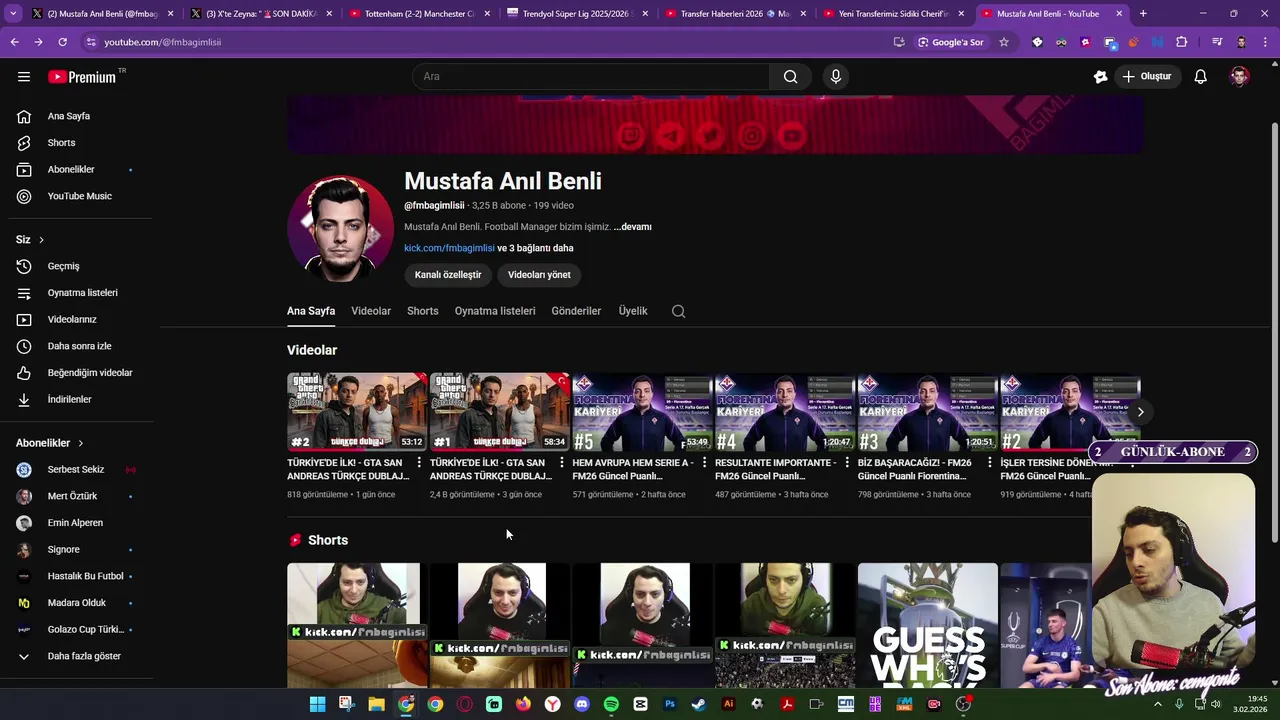Open the notifications bell
Viewport: 1280px width, 720px height.
tap(1200, 77)
